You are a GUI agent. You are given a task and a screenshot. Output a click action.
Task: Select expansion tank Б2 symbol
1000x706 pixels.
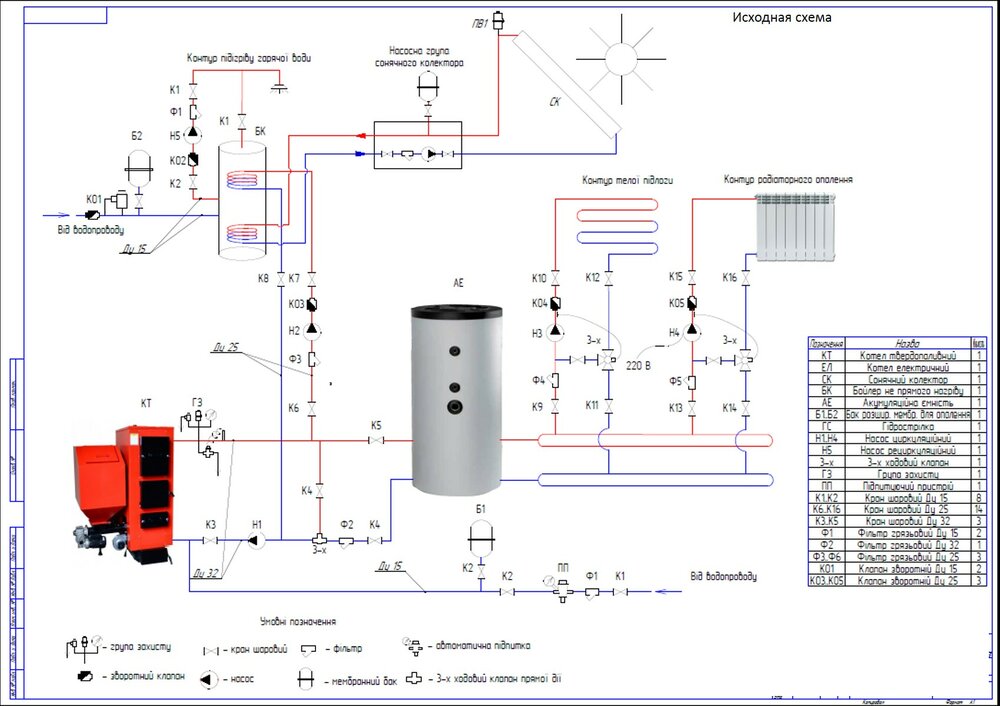(139, 170)
